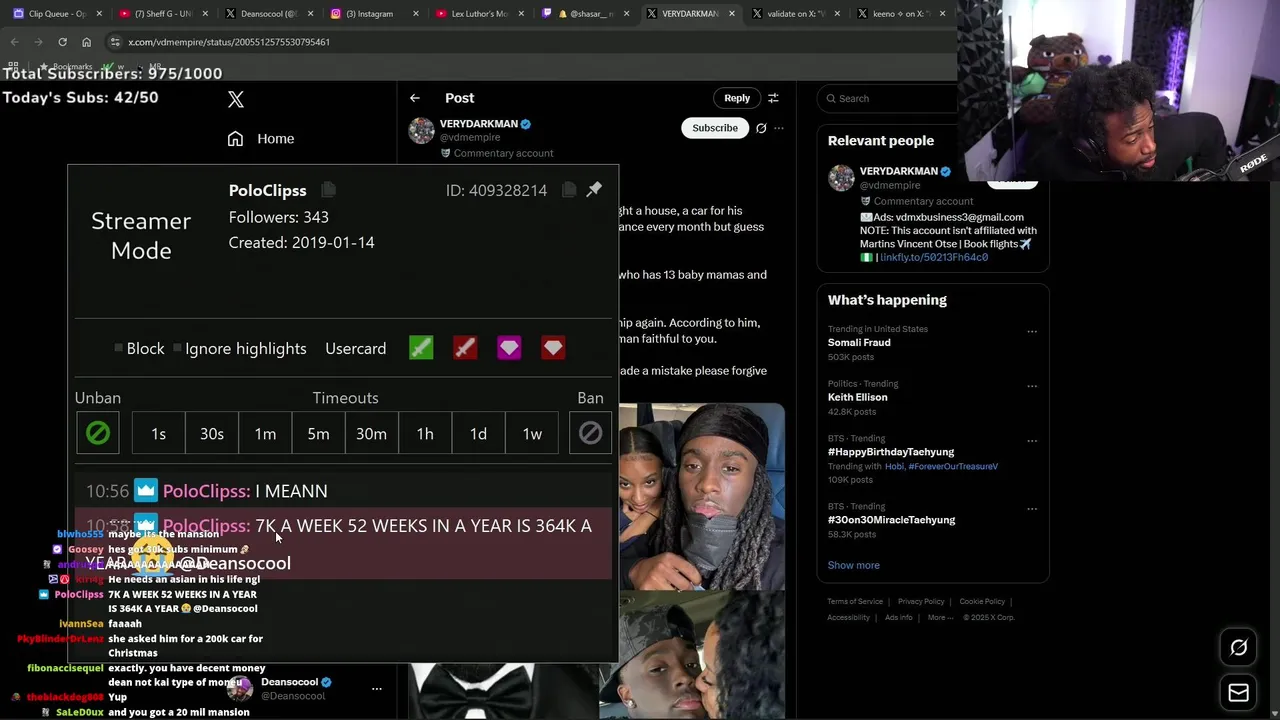The image size is (1280, 720).
Task: Open linkfly.to link in Relevant people
Action: pyautogui.click(x=934, y=258)
